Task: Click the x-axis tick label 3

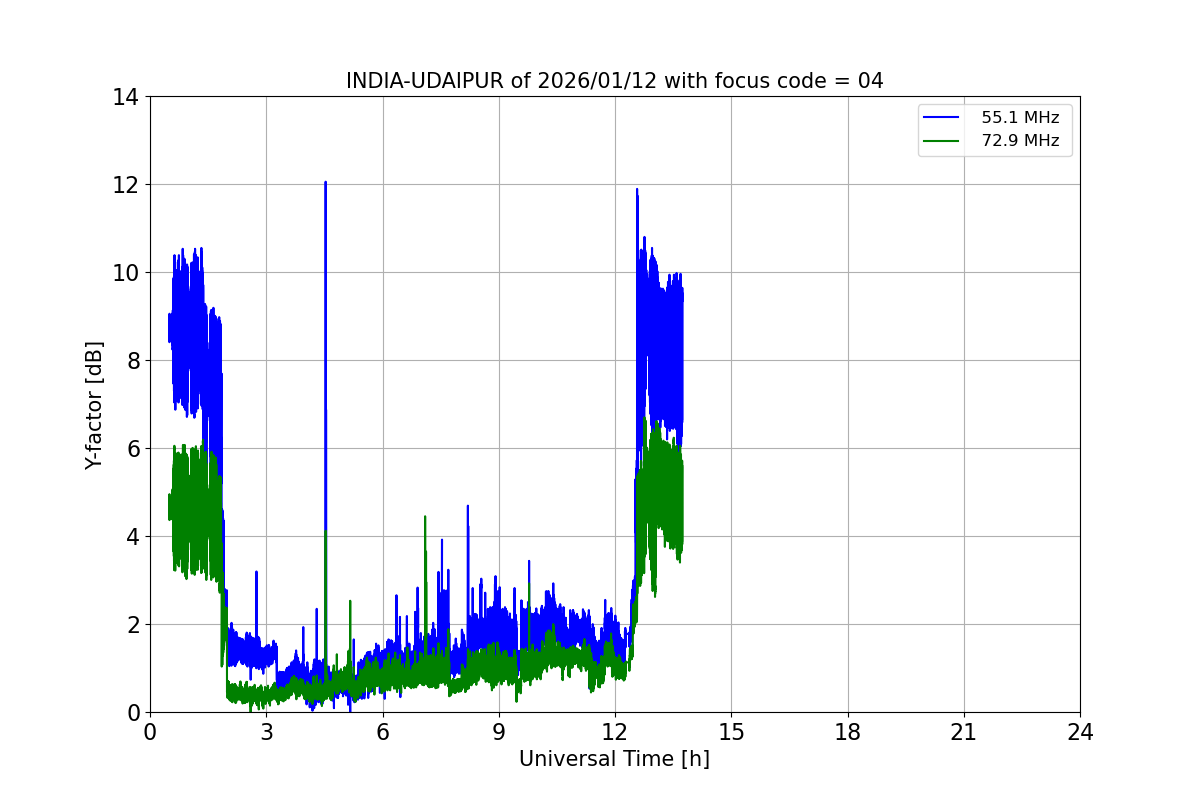Action: [x=266, y=732]
